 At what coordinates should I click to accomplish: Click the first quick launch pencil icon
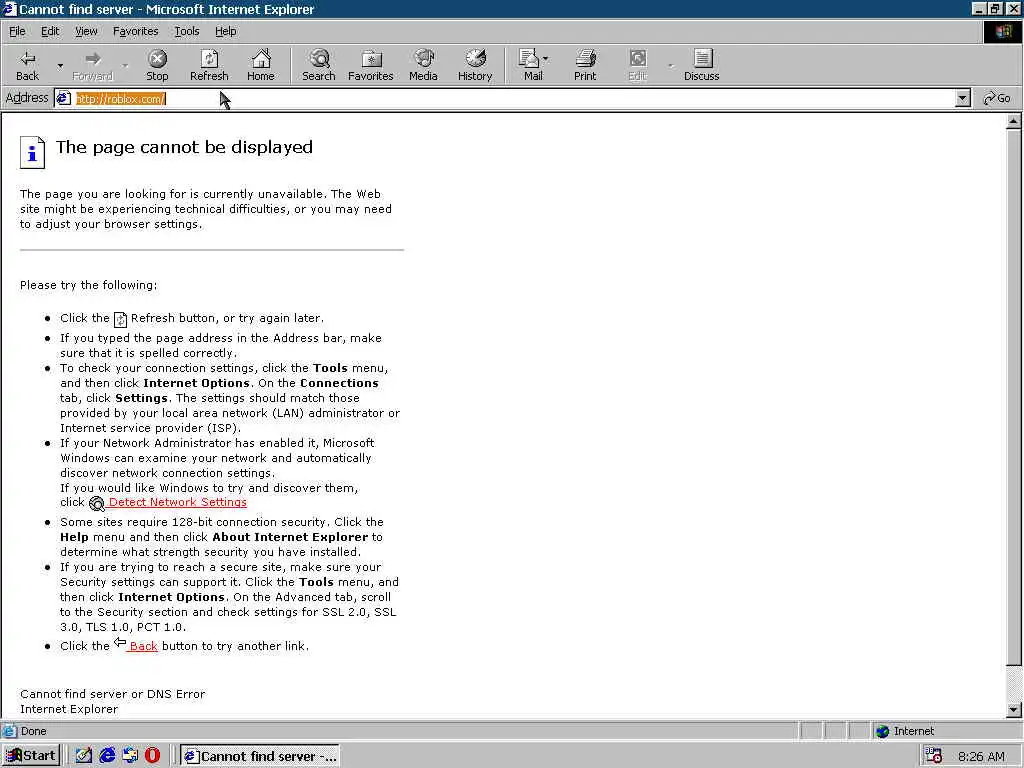tap(84, 756)
